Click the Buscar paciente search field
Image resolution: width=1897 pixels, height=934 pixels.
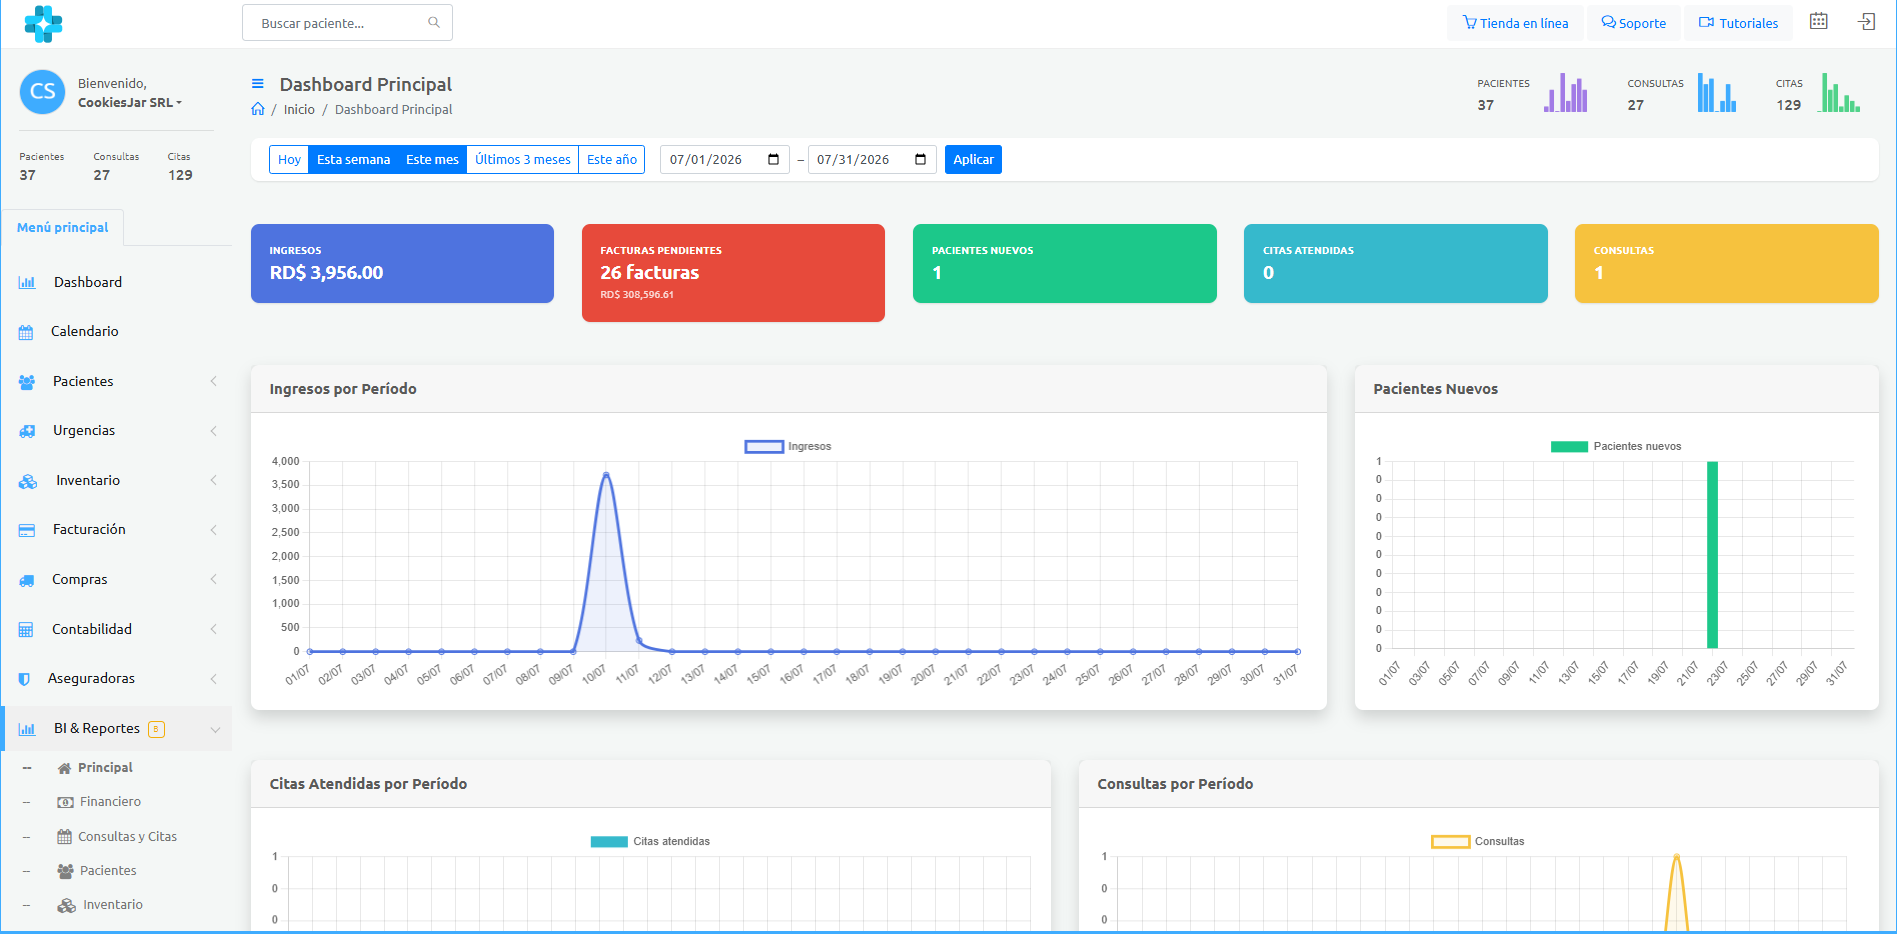point(347,22)
